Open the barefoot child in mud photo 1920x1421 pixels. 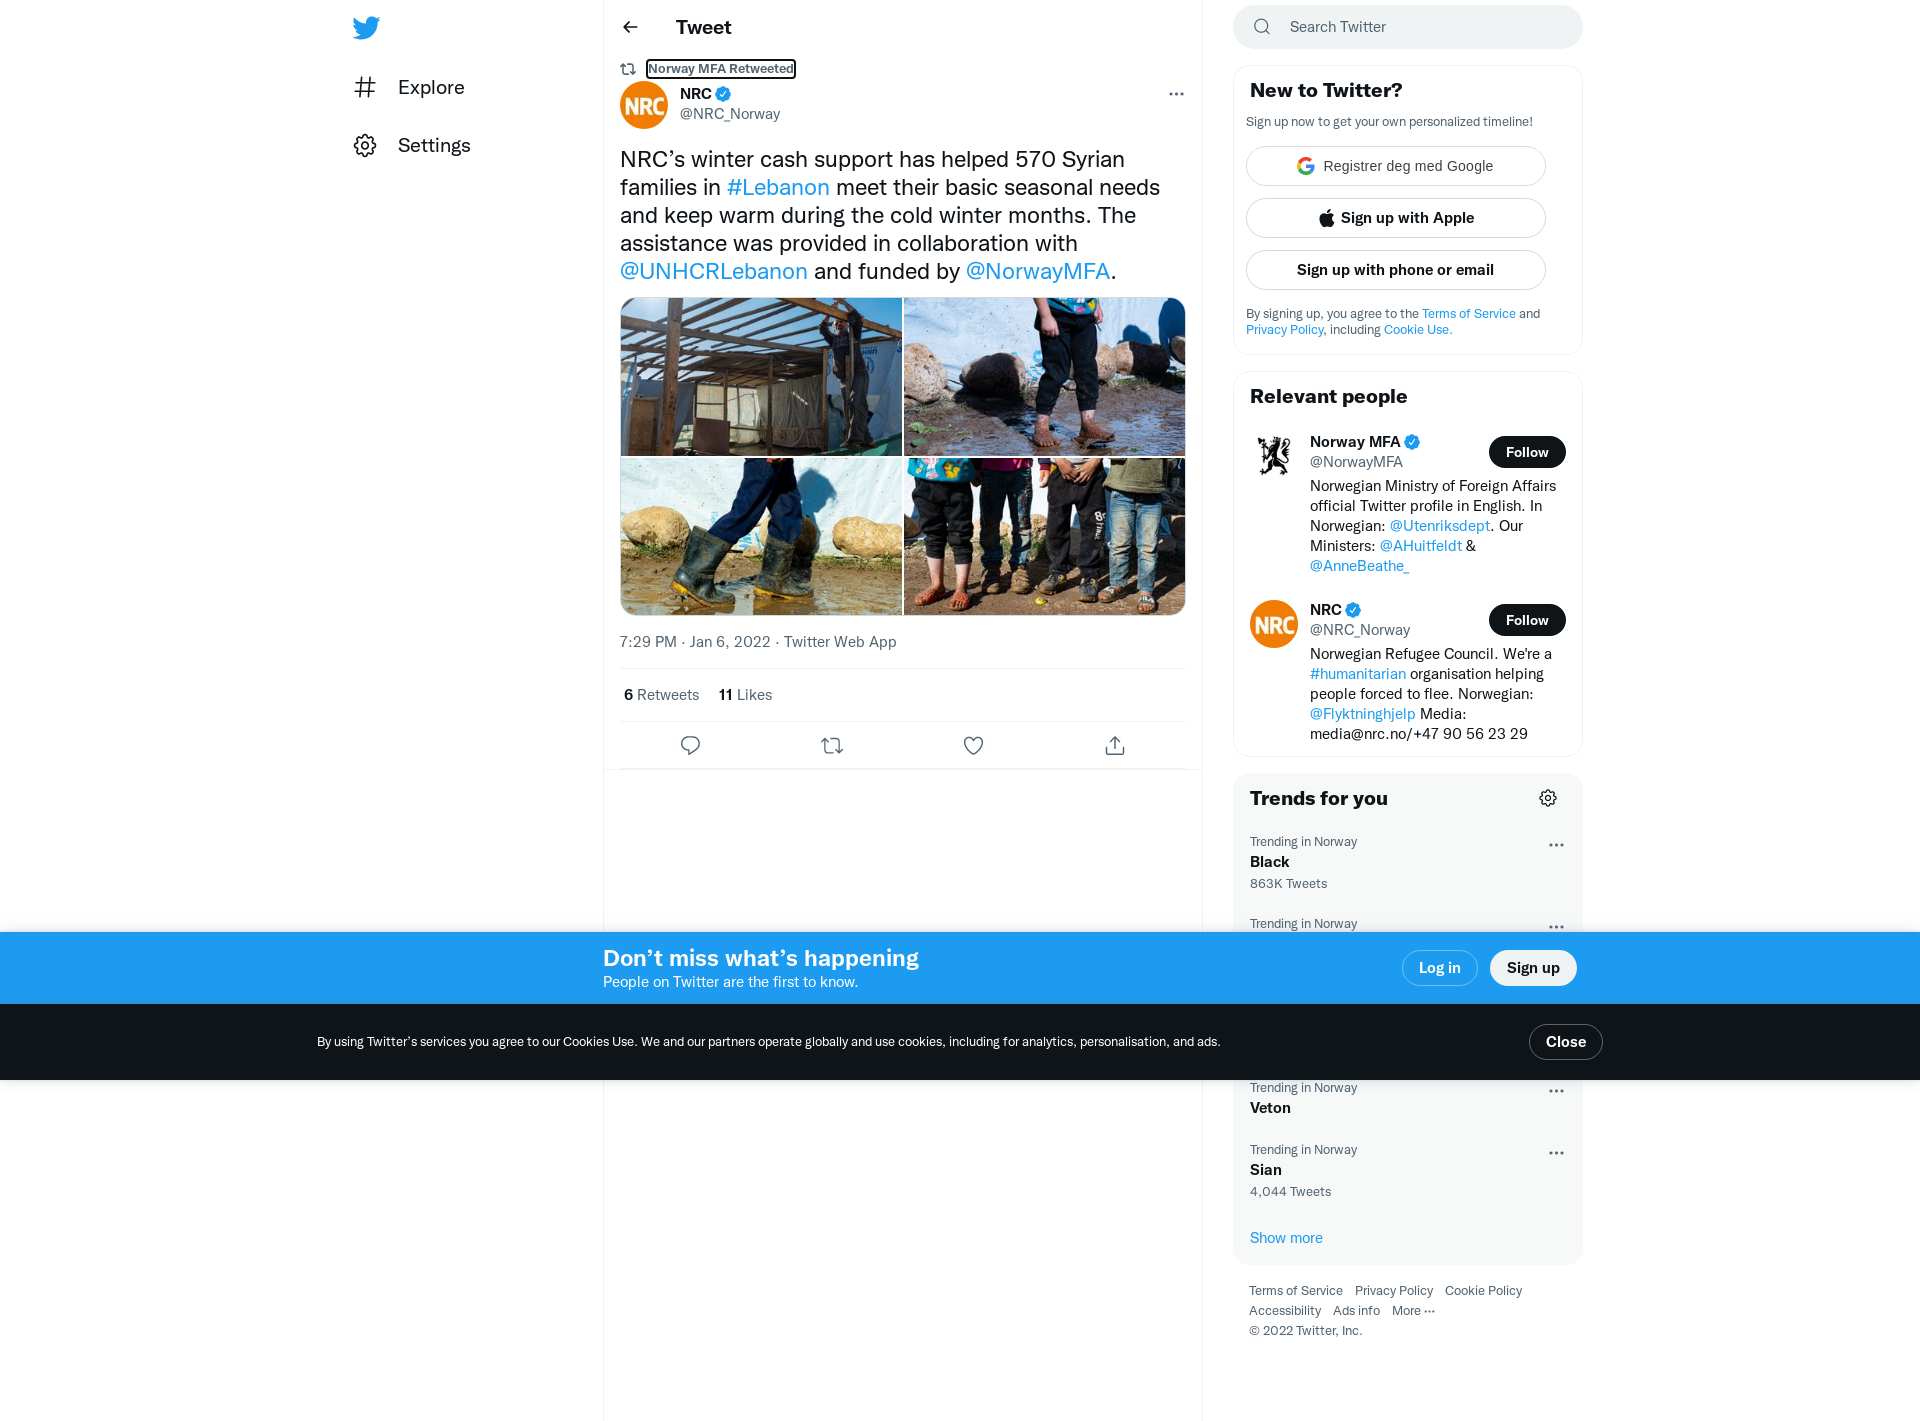click(x=1044, y=377)
